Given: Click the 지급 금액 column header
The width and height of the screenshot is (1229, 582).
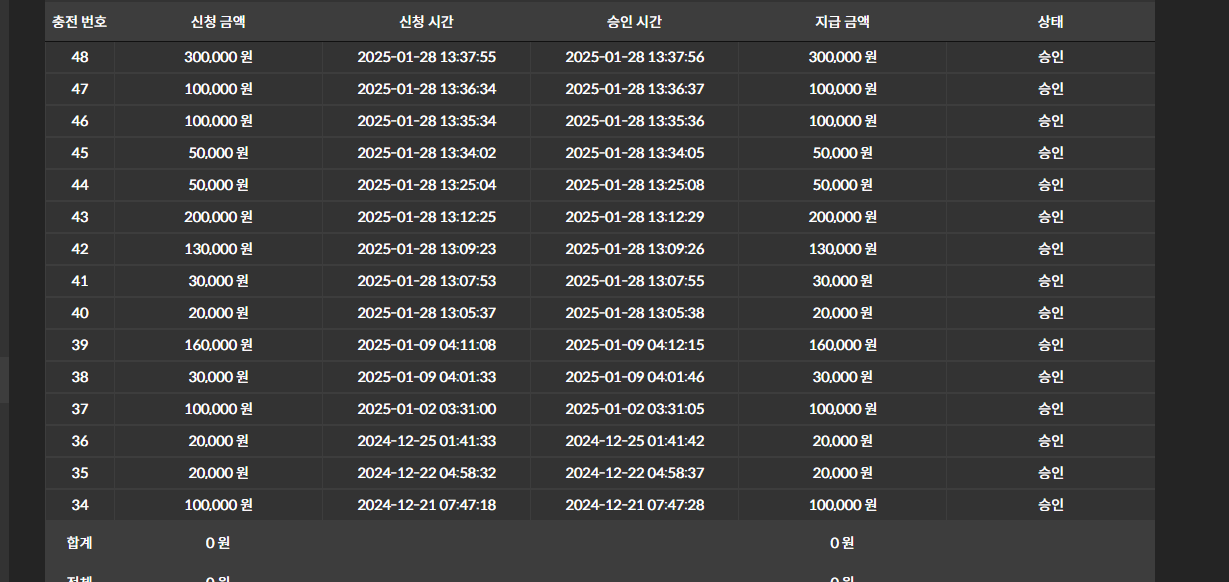Looking at the screenshot, I should pyautogui.click(x=842, y=22).
